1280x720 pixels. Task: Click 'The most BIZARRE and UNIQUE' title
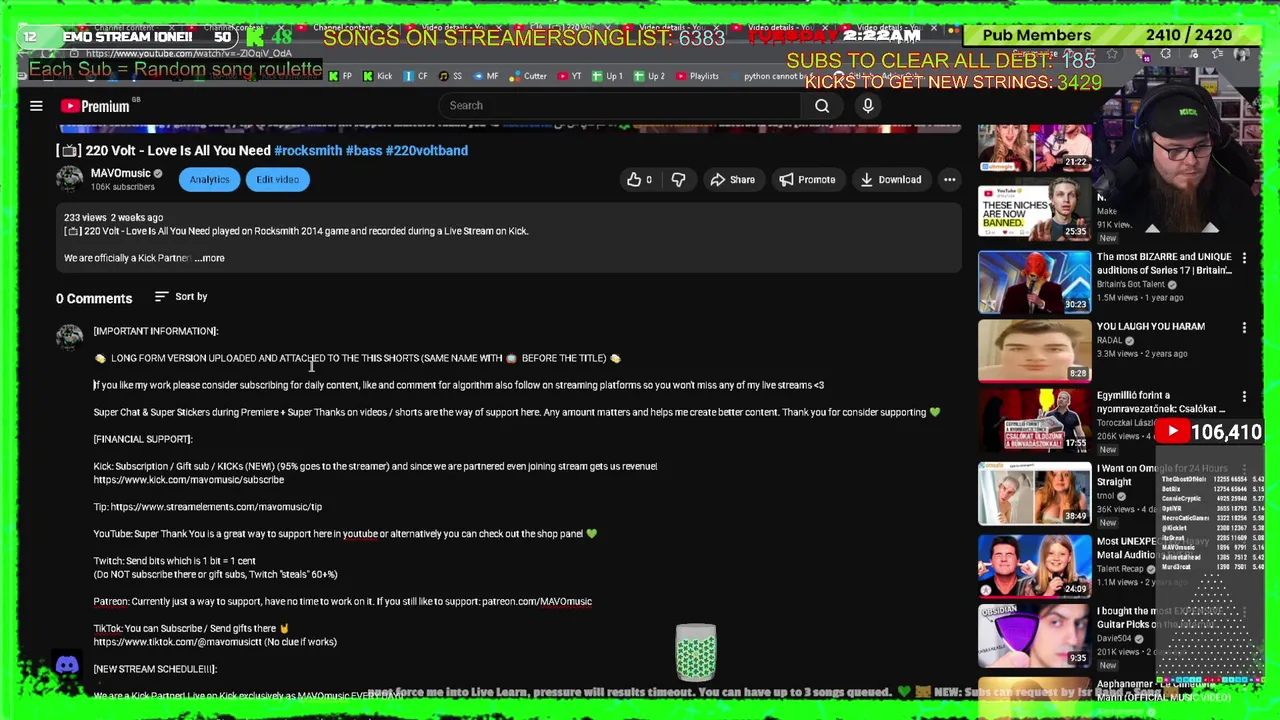[x=1164, y=263]
